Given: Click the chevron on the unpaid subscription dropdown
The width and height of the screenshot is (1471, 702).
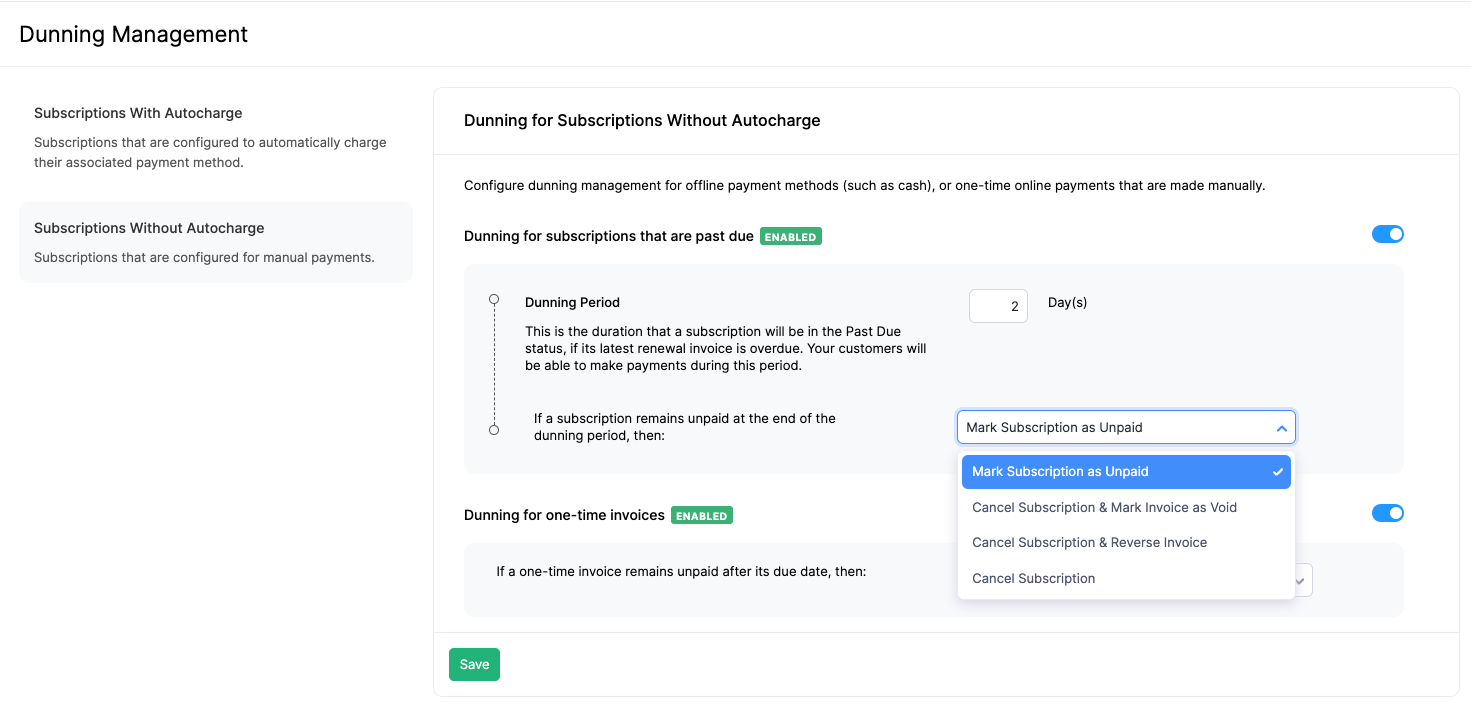Looking at the screenshot, I should click(x=1281, y=427).
